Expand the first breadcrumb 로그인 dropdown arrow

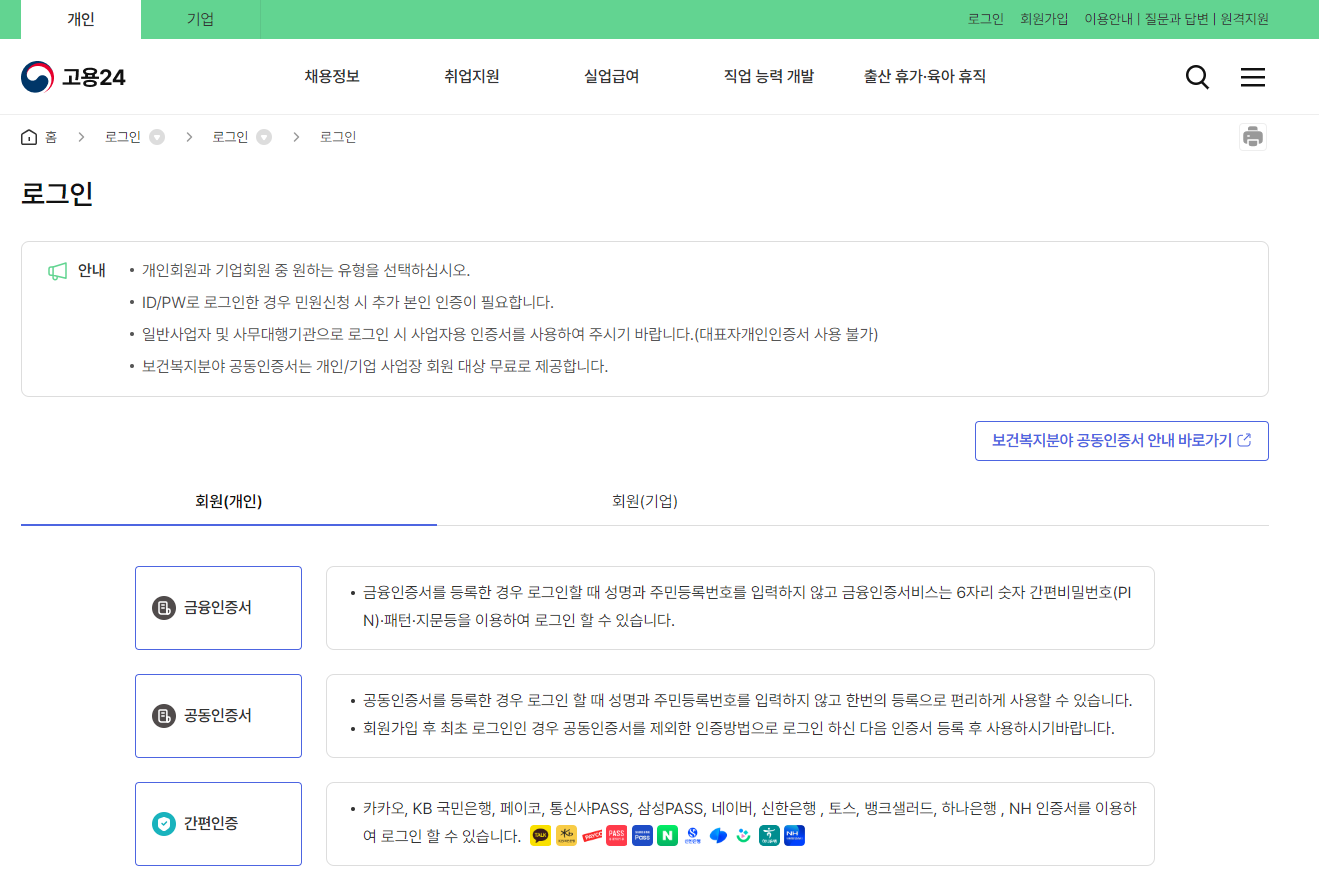(157, 136)
